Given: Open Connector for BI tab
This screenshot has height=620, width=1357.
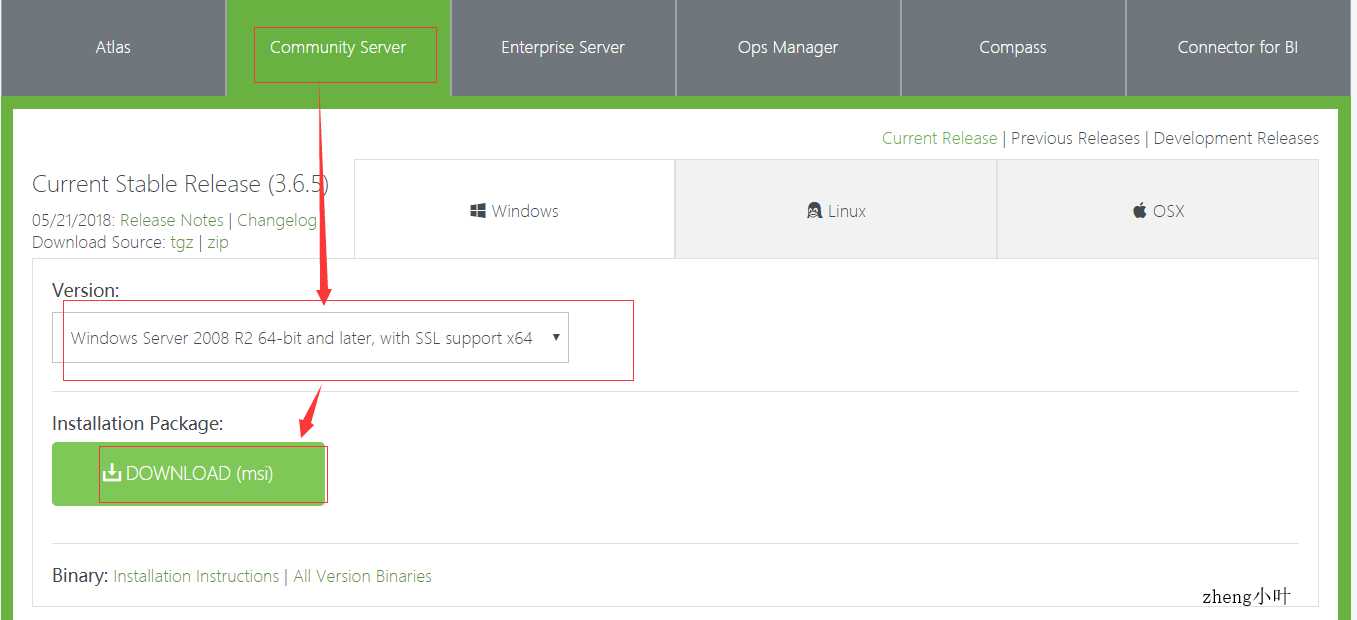Looking at the screenshot, I should 1238,48.
